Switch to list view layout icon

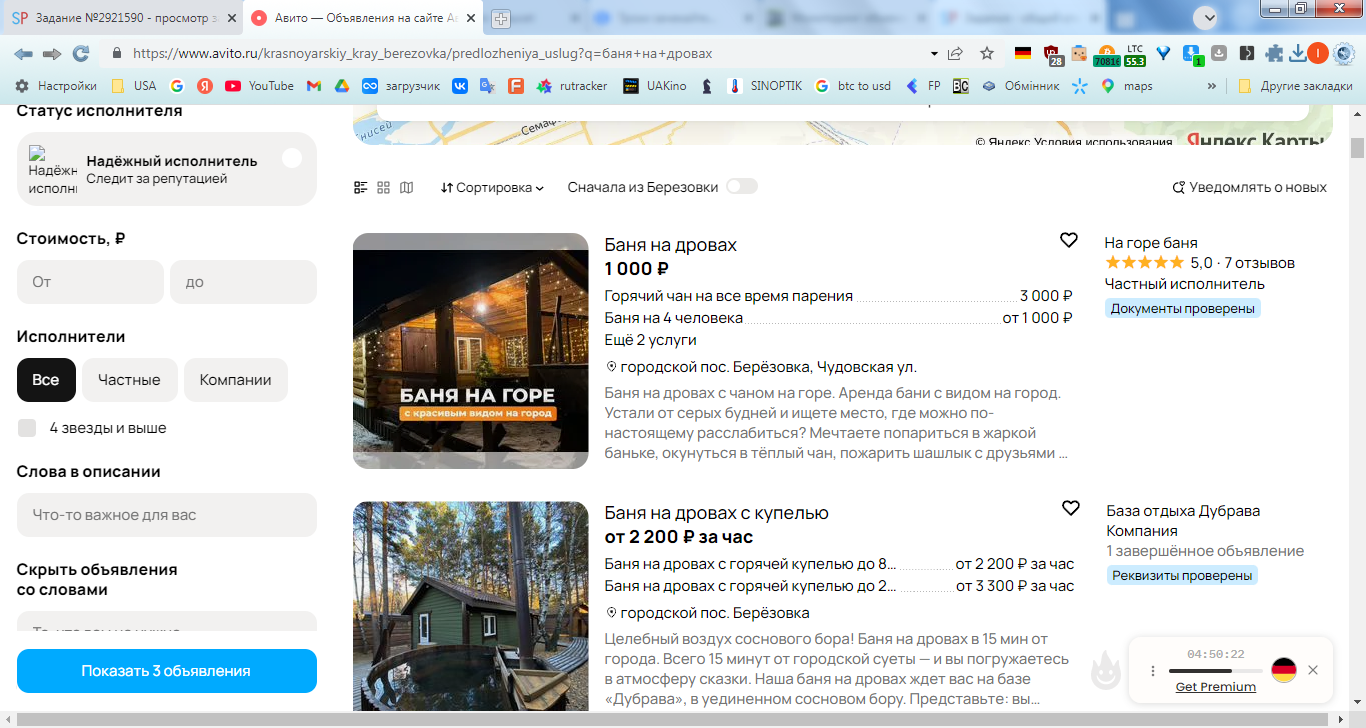pyautogui.click(x=361, y=187)
